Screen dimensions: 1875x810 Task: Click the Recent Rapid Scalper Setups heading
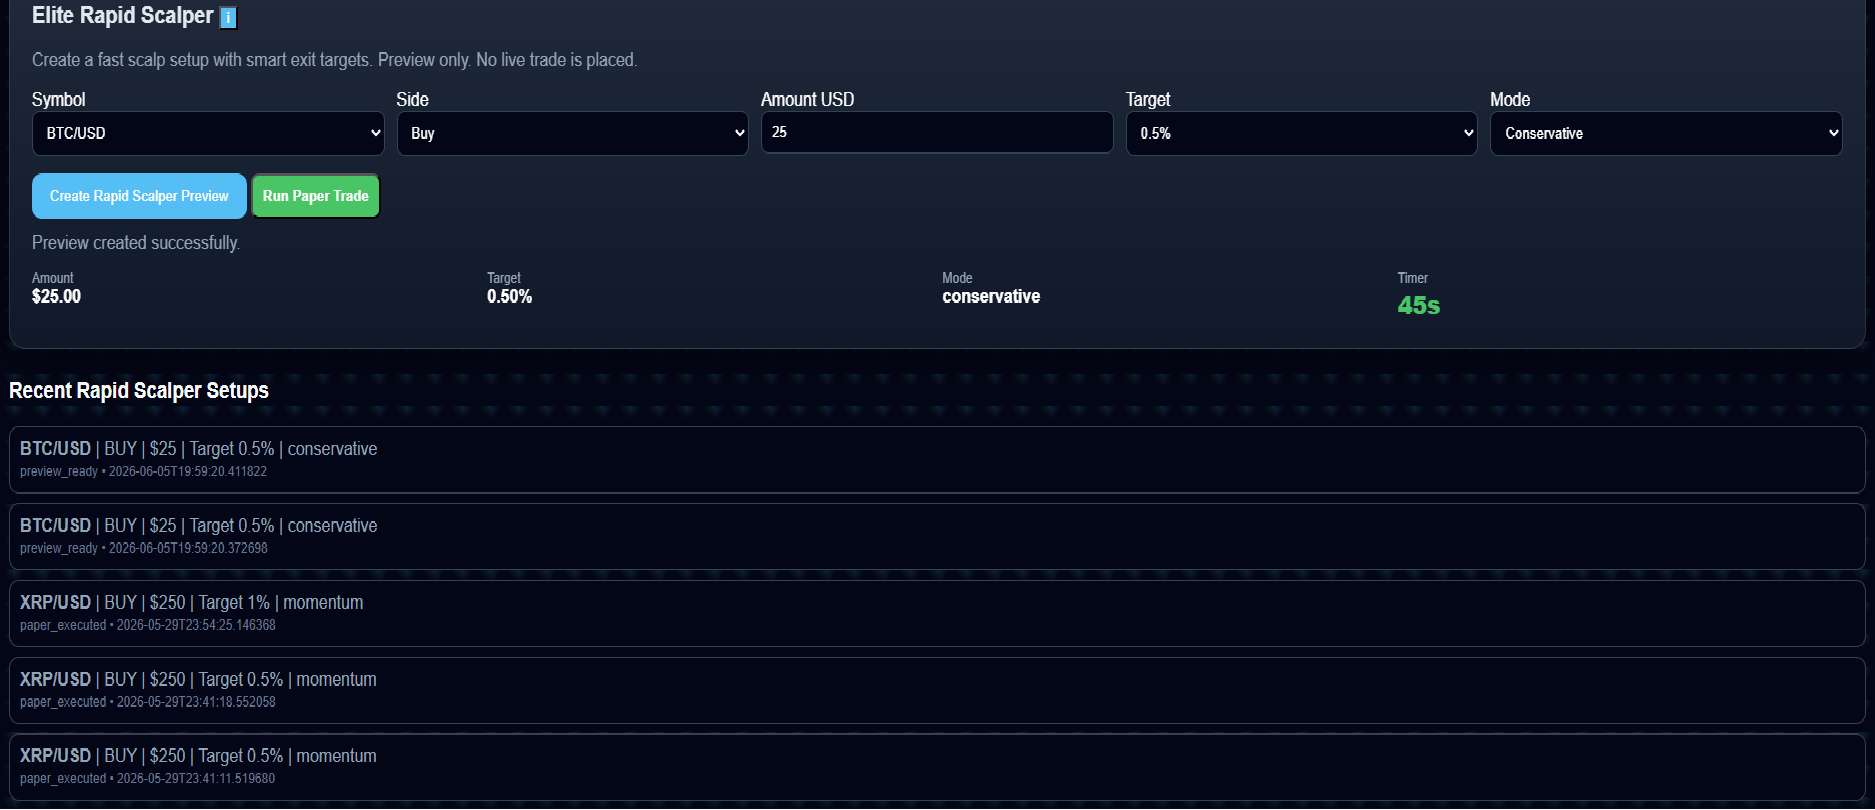pyautogui.click(x=139, y=390)
